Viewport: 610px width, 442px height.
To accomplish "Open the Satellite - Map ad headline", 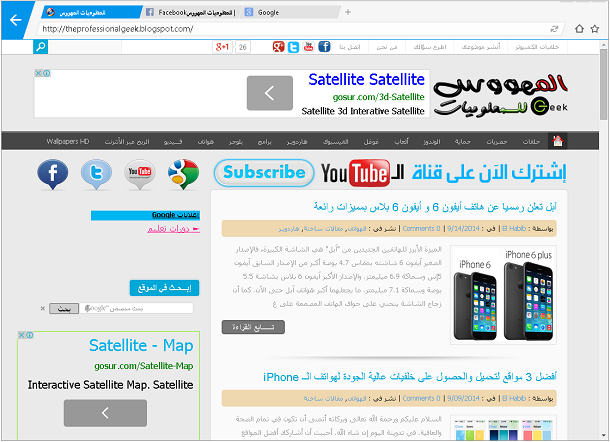I will coord(141,346).
